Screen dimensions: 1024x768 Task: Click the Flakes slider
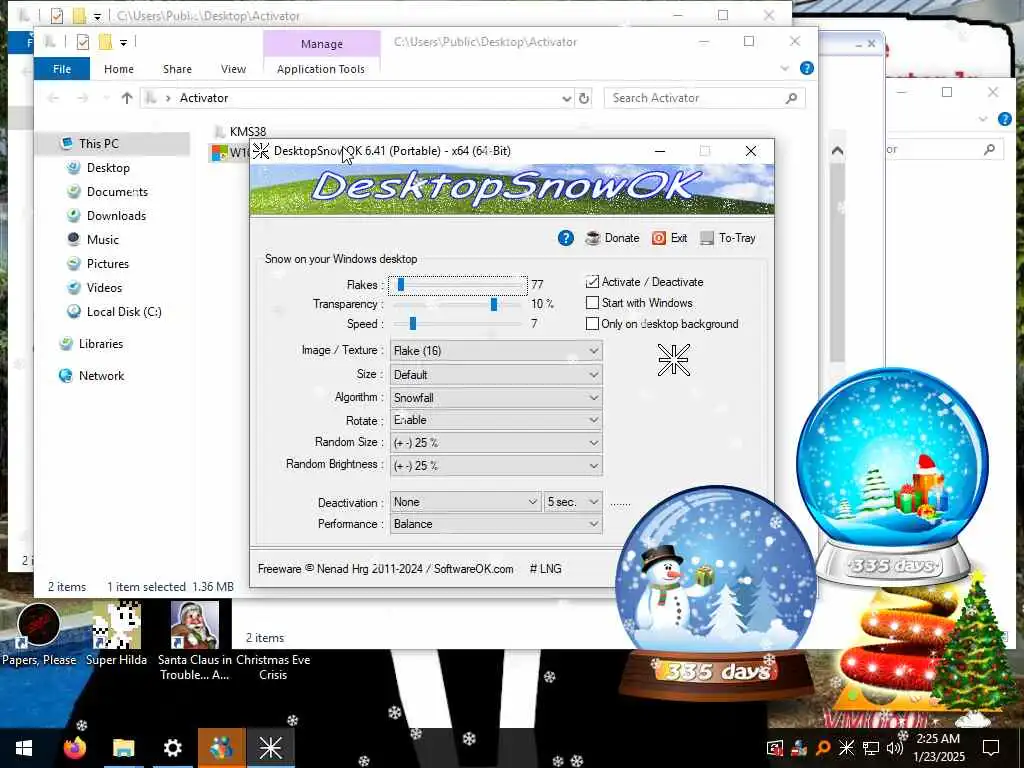(458, 285)
